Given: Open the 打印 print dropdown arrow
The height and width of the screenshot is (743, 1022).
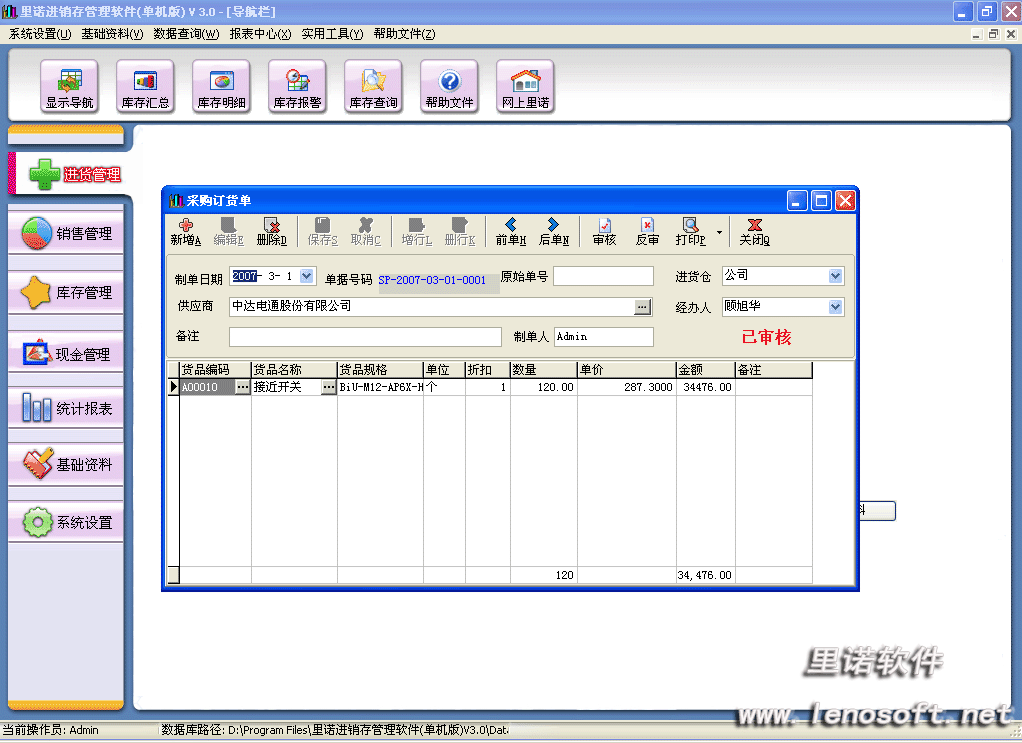Looking at the screenshot, I should 719,231.
